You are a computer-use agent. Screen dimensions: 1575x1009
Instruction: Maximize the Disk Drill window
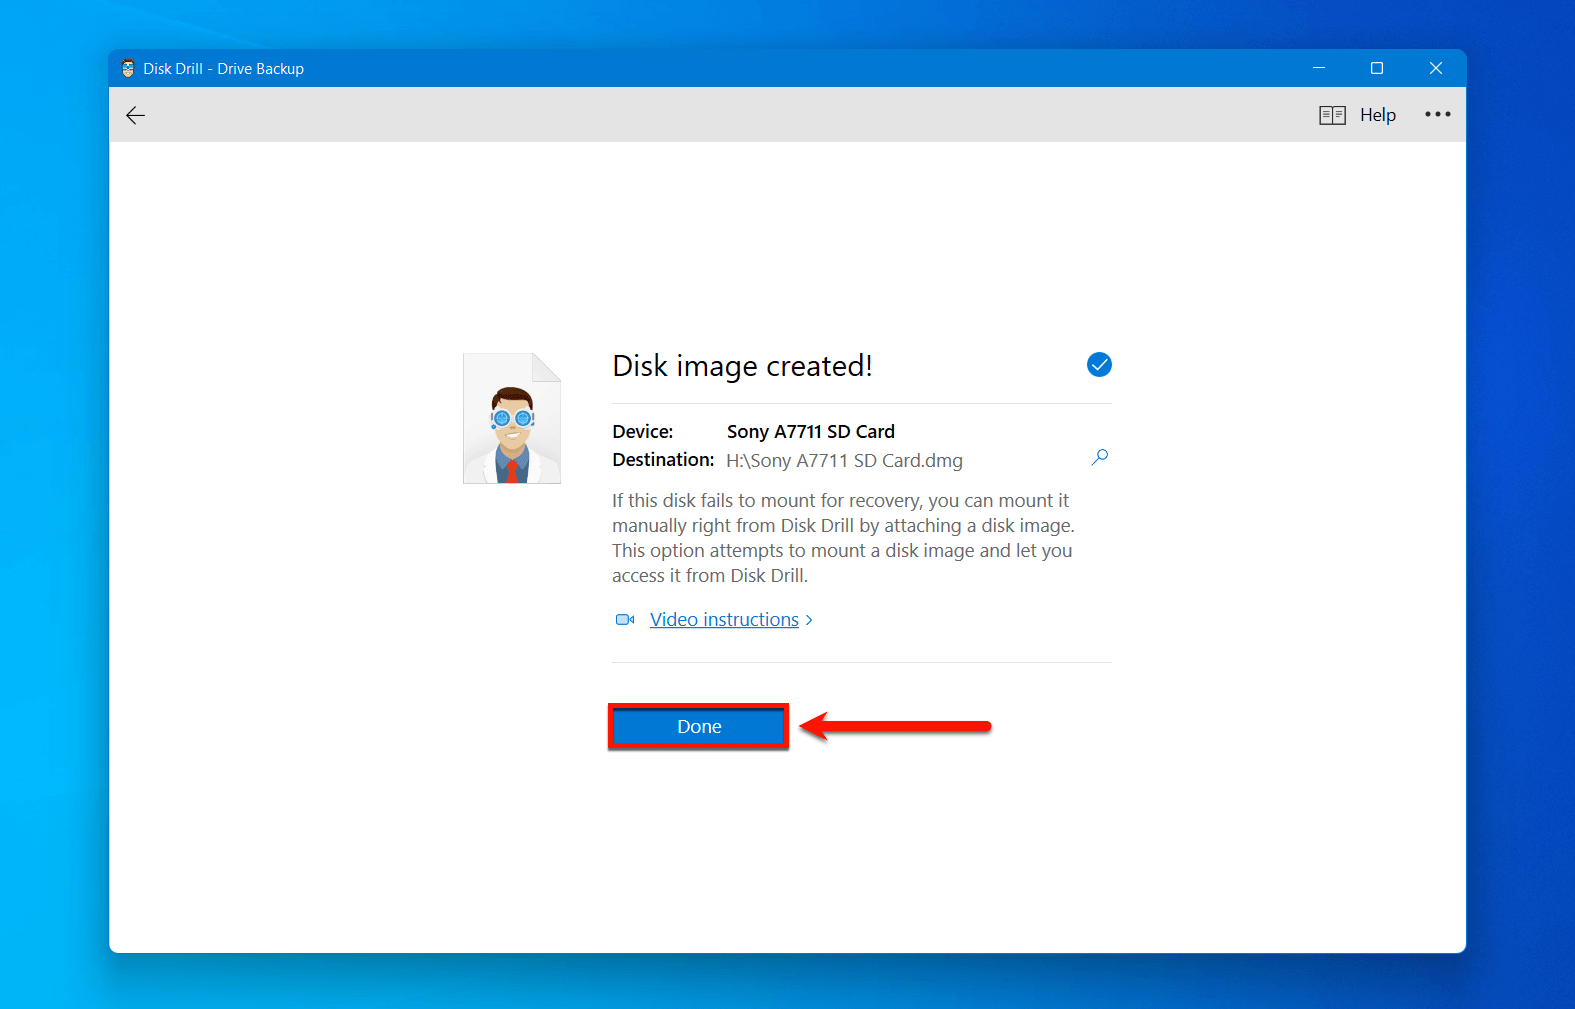pos(1377,68)
